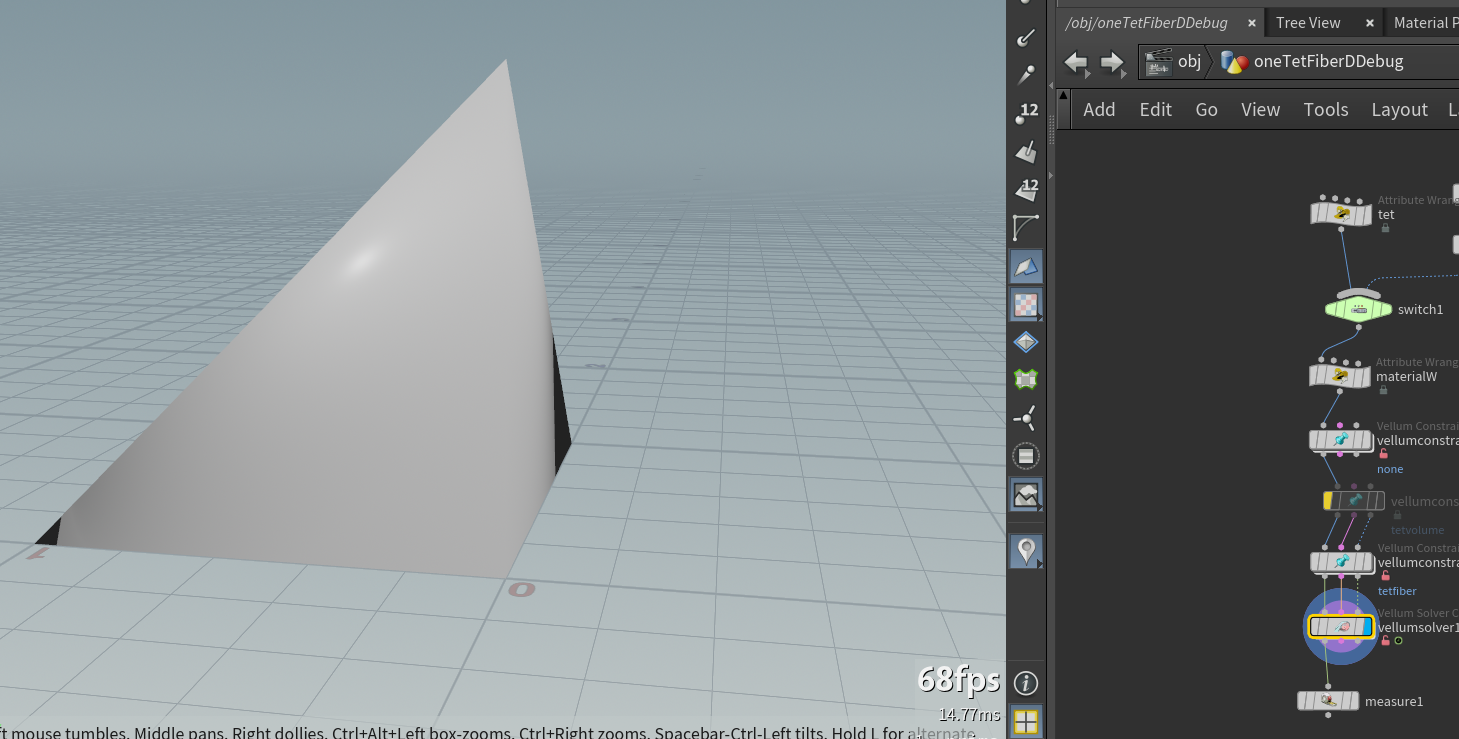Click red lock above none label
The width and height of the screenshot is (1459, 739).
(x=1383, y=454)
